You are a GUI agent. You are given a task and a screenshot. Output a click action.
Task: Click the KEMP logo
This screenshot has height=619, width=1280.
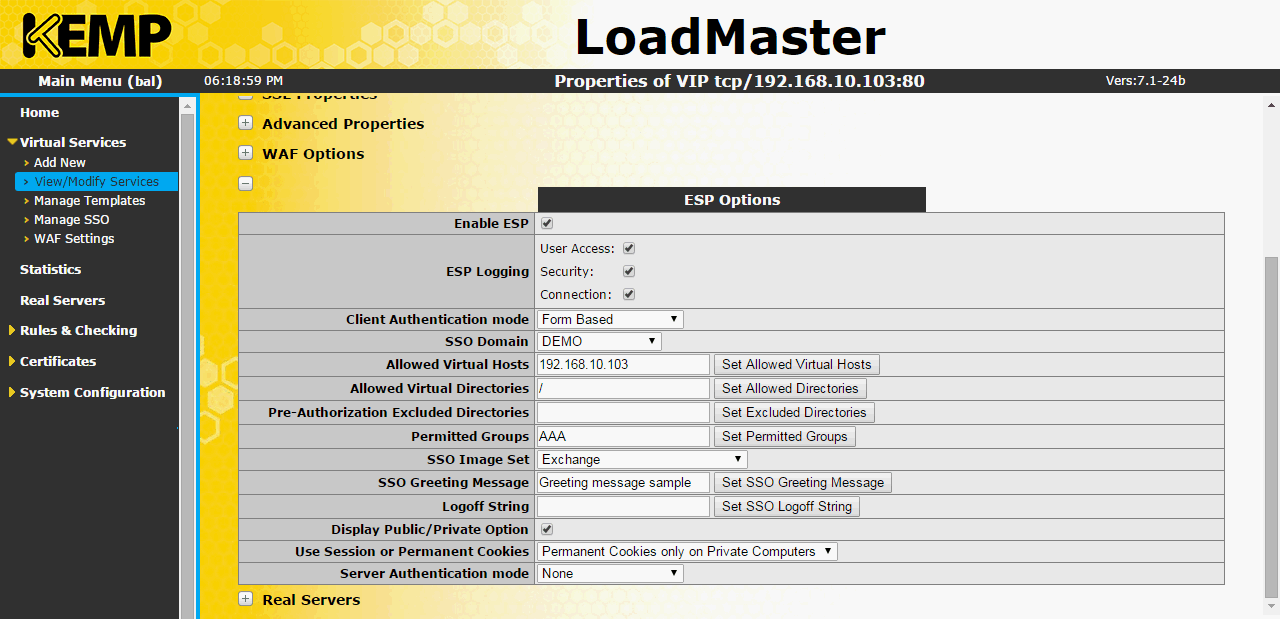pyautogui.click(x=96, y=35)
